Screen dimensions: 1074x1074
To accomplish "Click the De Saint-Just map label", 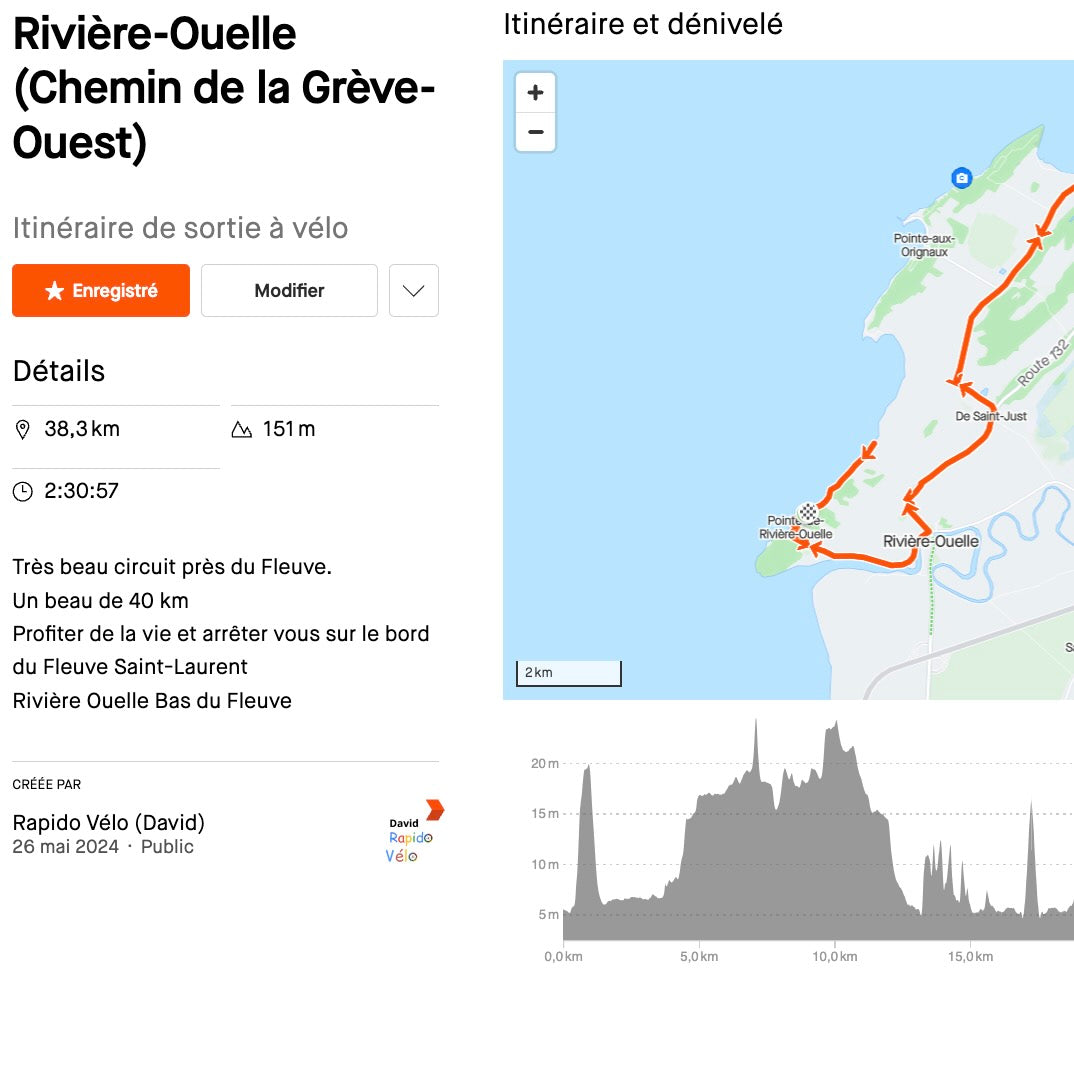I will tap(991, 416).
